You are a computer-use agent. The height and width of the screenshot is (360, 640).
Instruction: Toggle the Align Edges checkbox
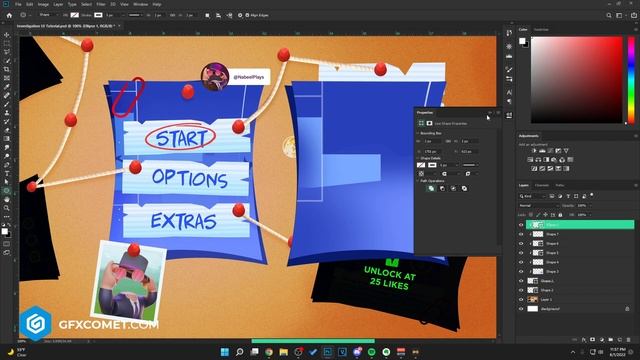pos(247,15)
